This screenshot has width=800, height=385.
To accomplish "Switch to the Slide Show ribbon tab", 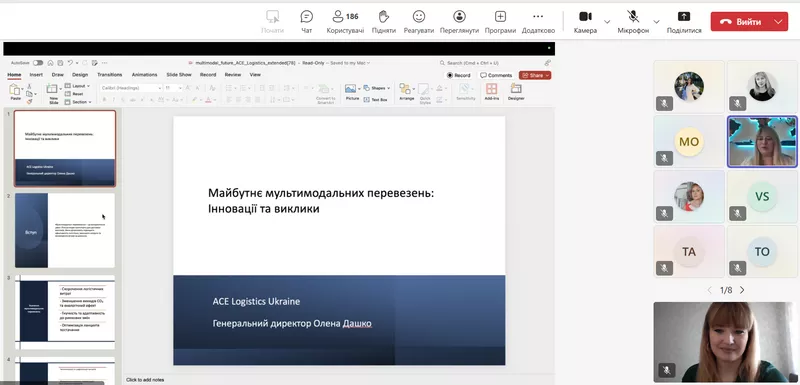I will pos(179,74).
